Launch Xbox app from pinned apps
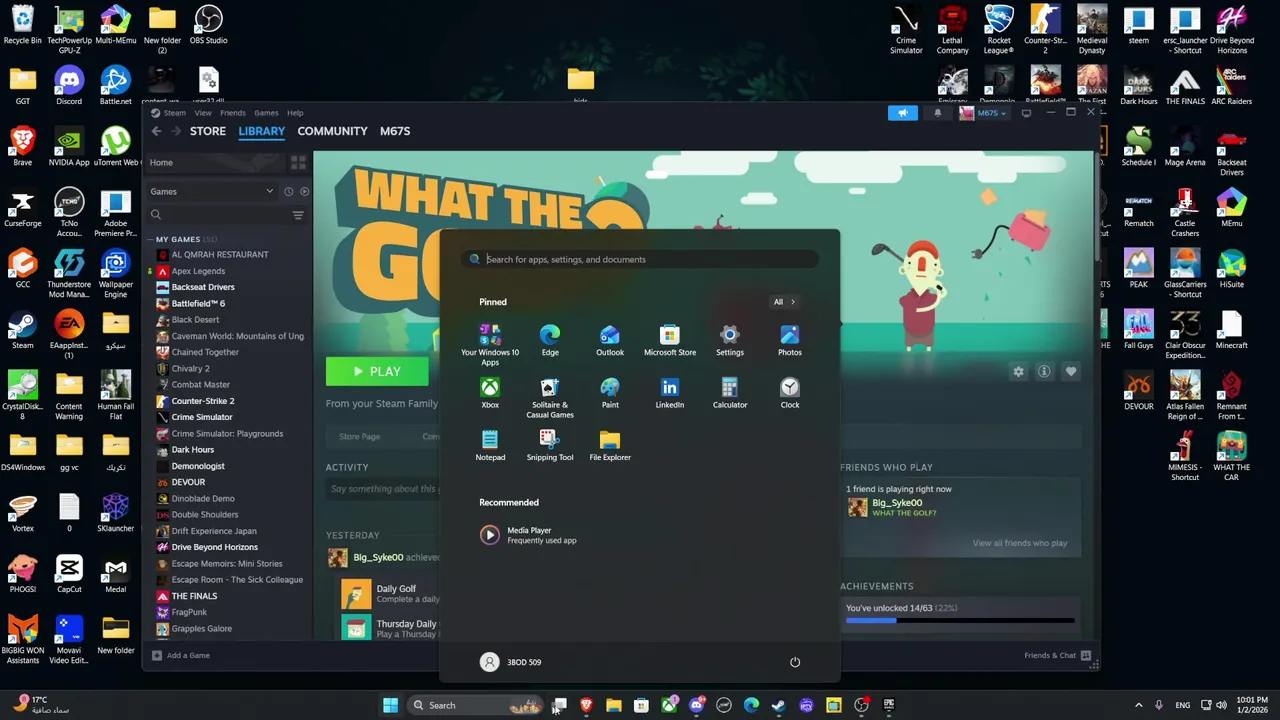The height and width of the screenshot is (720, 1280). point(490,392)
